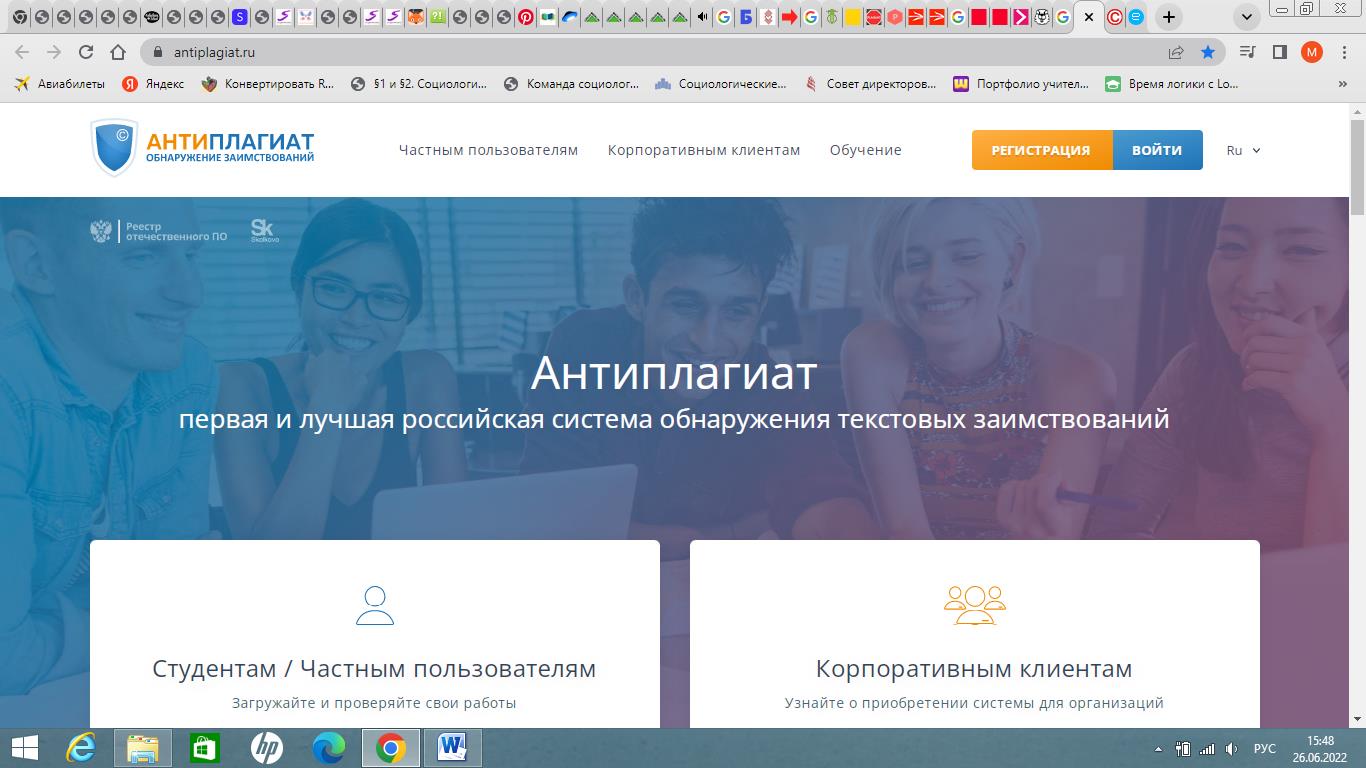Show the browser side panel
Screen dimensions: 1366x768
point(1279,52)
